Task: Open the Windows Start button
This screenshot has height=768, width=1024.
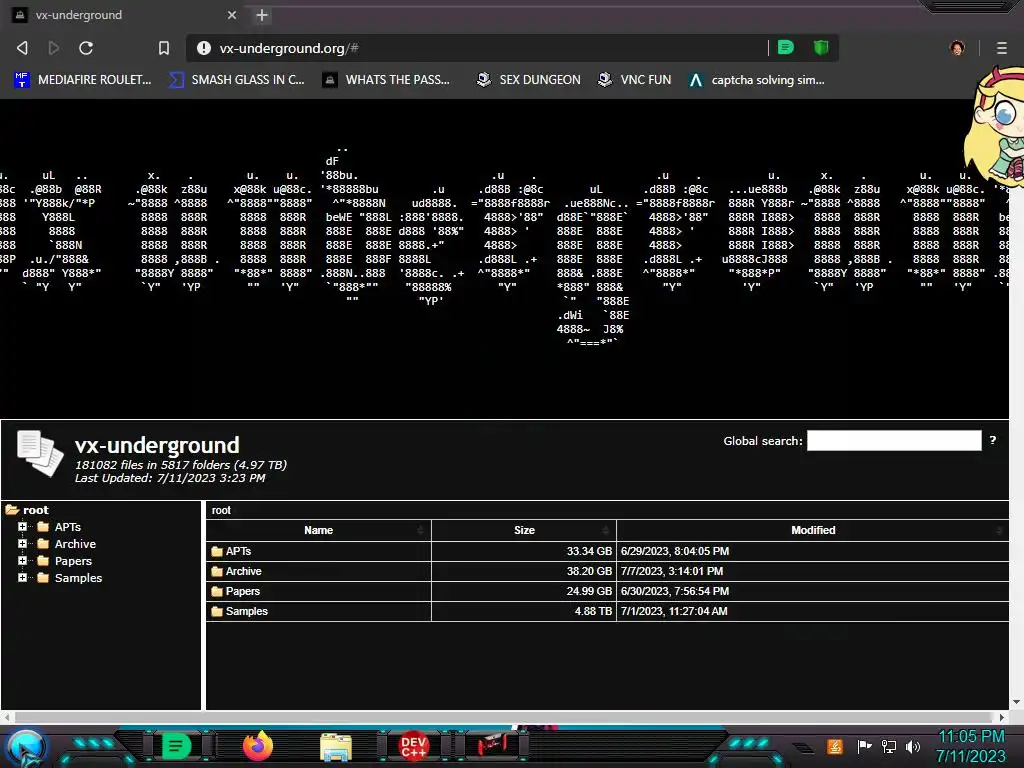Action: click(x=25, y=747)
